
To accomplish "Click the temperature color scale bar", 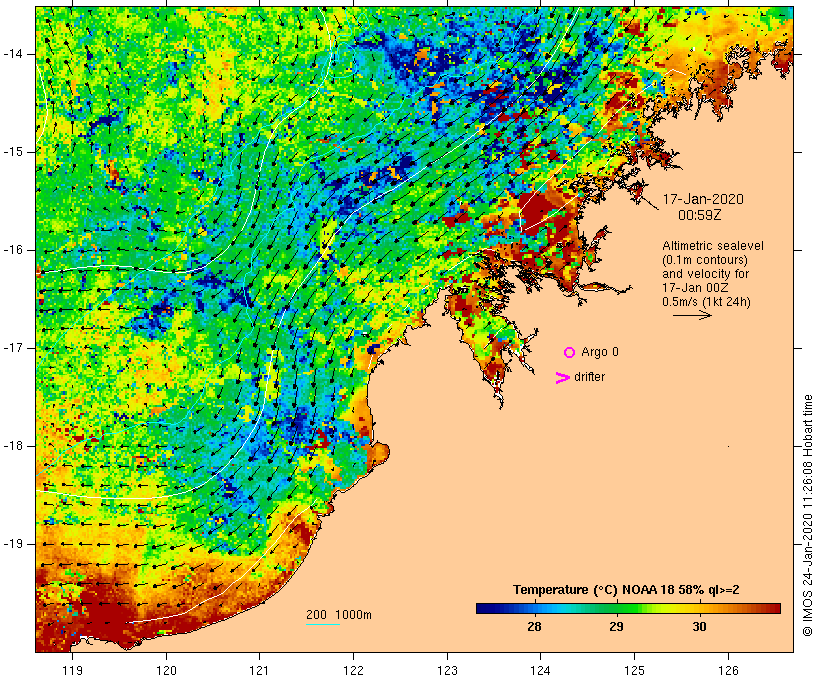I will click(x=628, y=608).
